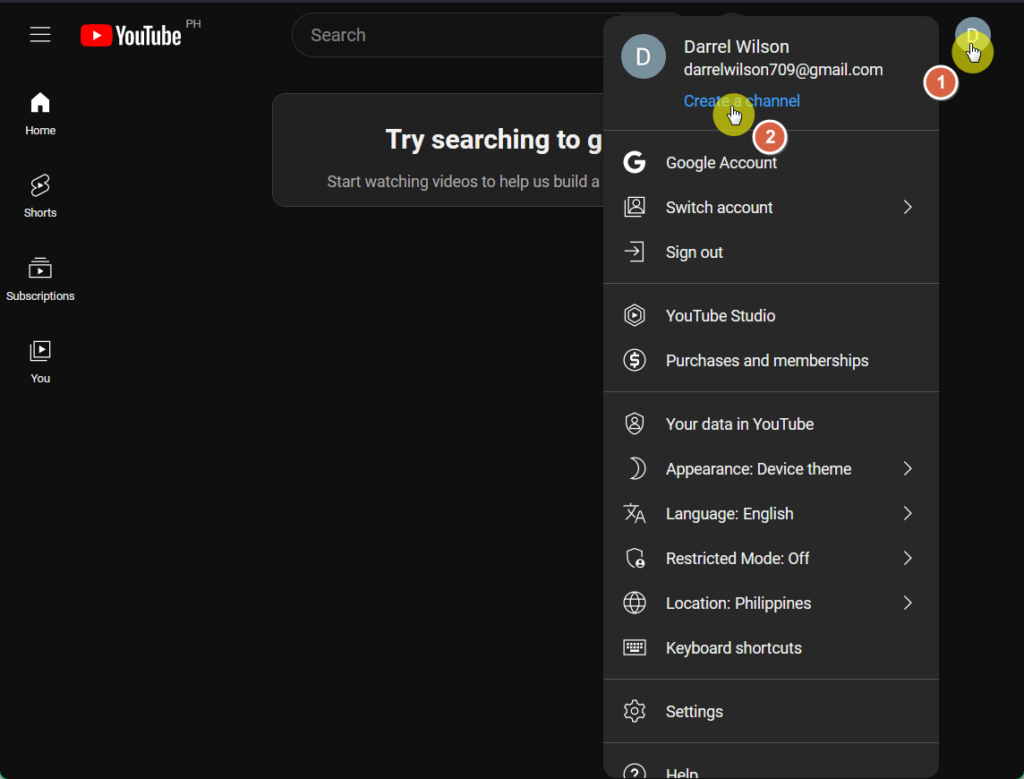Click the Restricted Mode shield icon
Screen dimensions: 1024x779
[x=635, y=558]
